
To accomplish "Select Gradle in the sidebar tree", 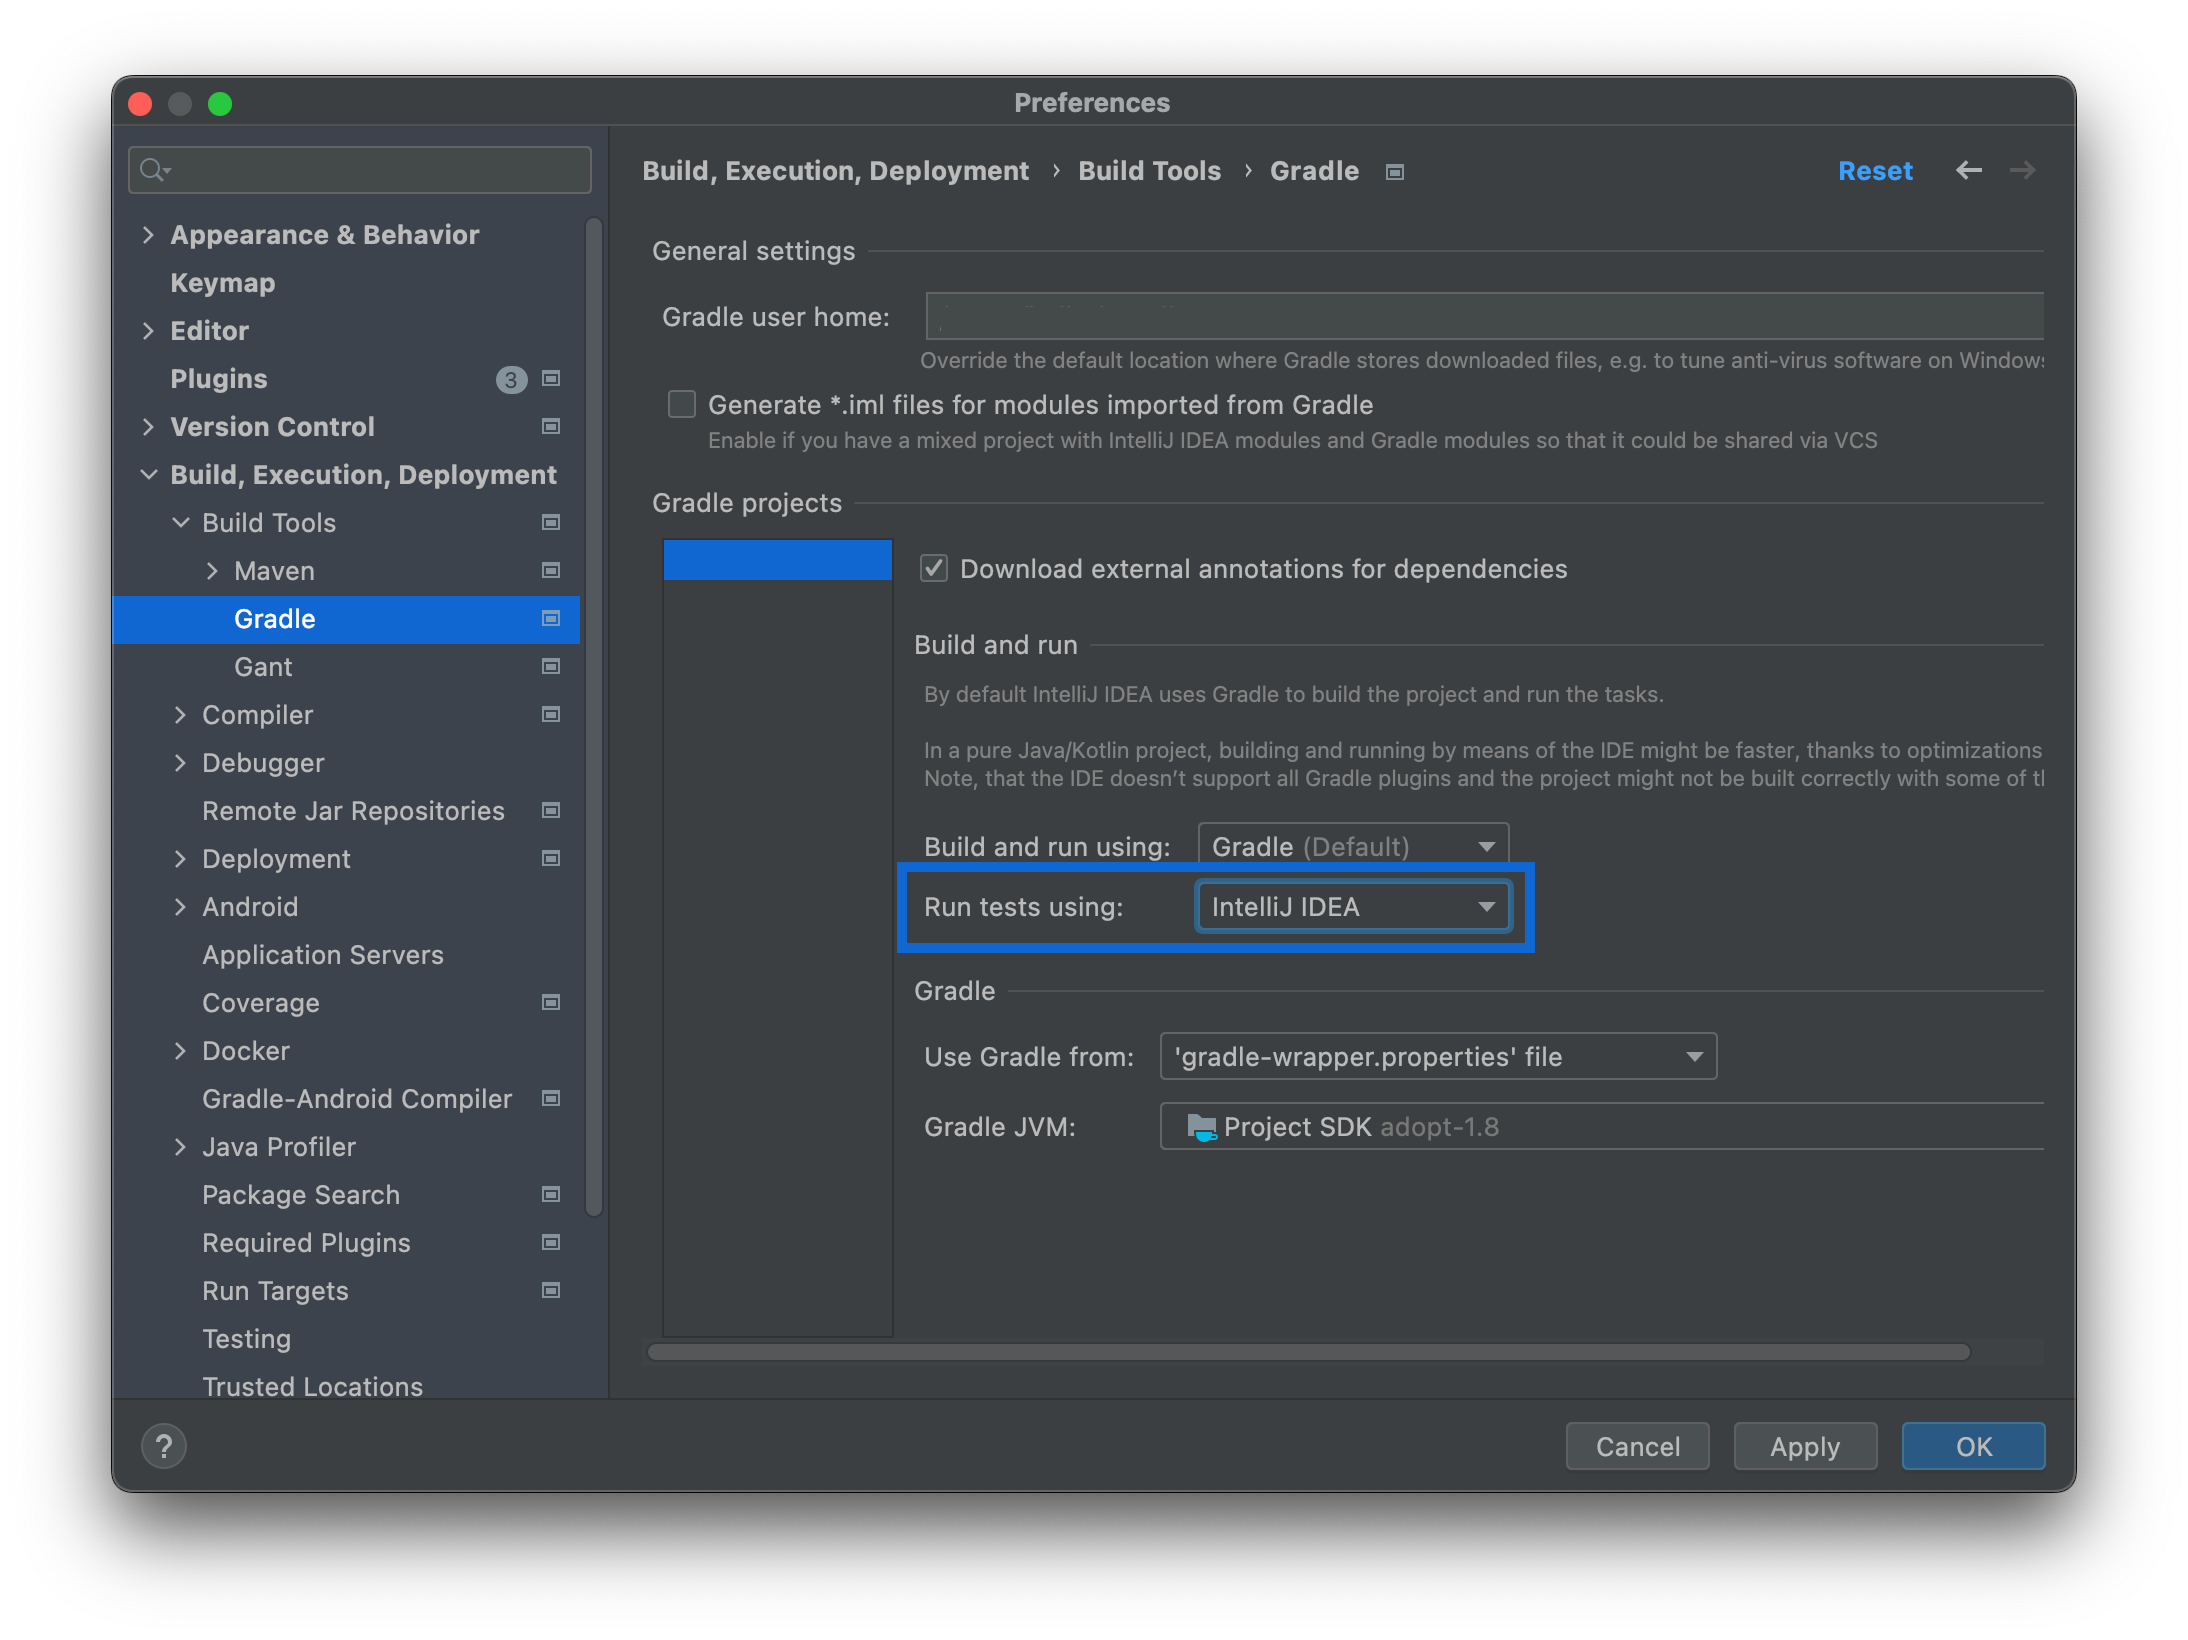I will click(x=274, y=618).
